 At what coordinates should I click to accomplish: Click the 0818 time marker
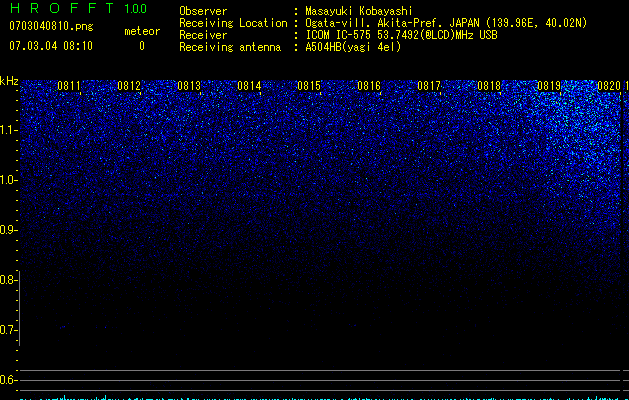[x=489, y=86]
